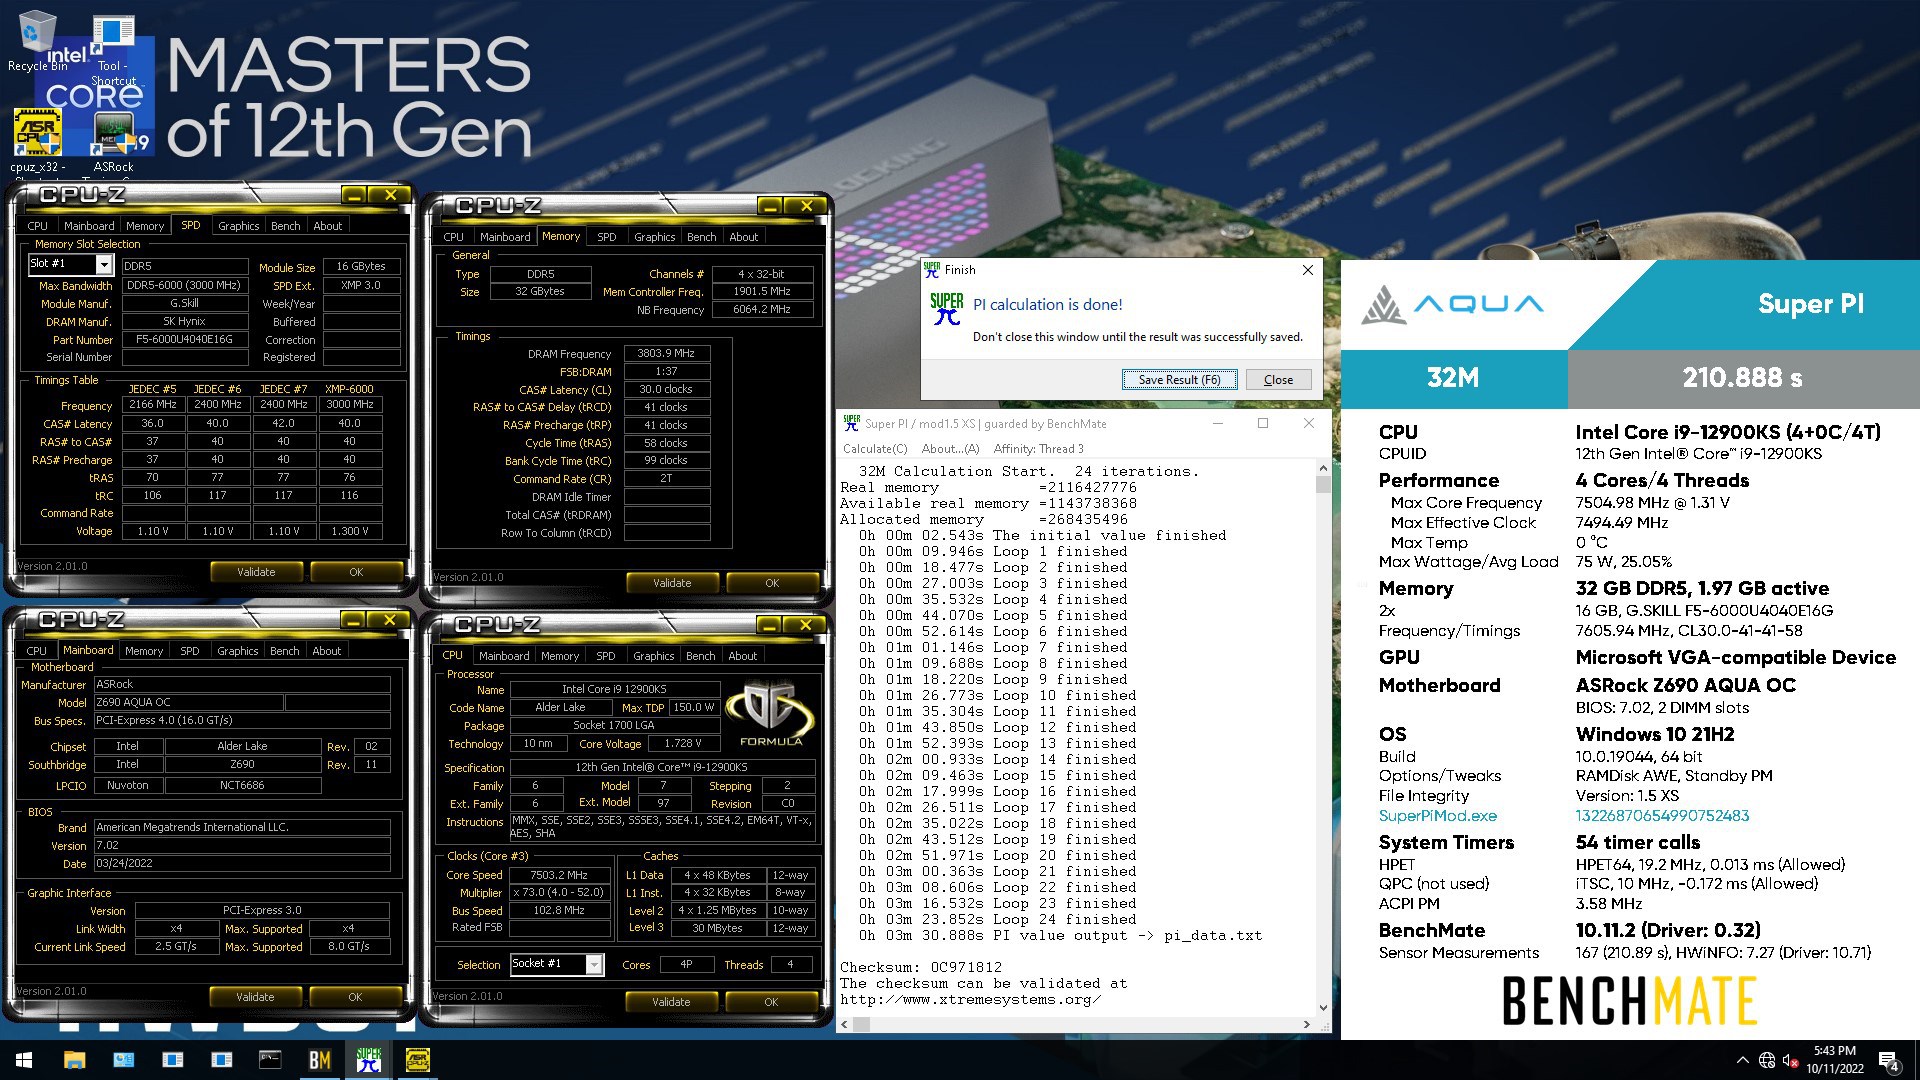Click OK in CPU-Z Memory window
1920x1080 pixels.
(x=772, y=583)
